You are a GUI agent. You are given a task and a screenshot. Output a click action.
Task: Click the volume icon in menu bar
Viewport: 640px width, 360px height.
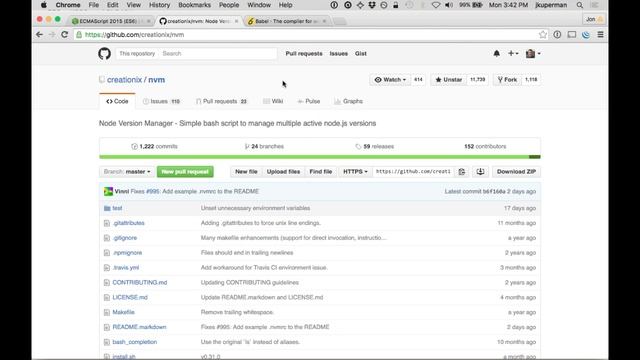(x=449, y=5)
